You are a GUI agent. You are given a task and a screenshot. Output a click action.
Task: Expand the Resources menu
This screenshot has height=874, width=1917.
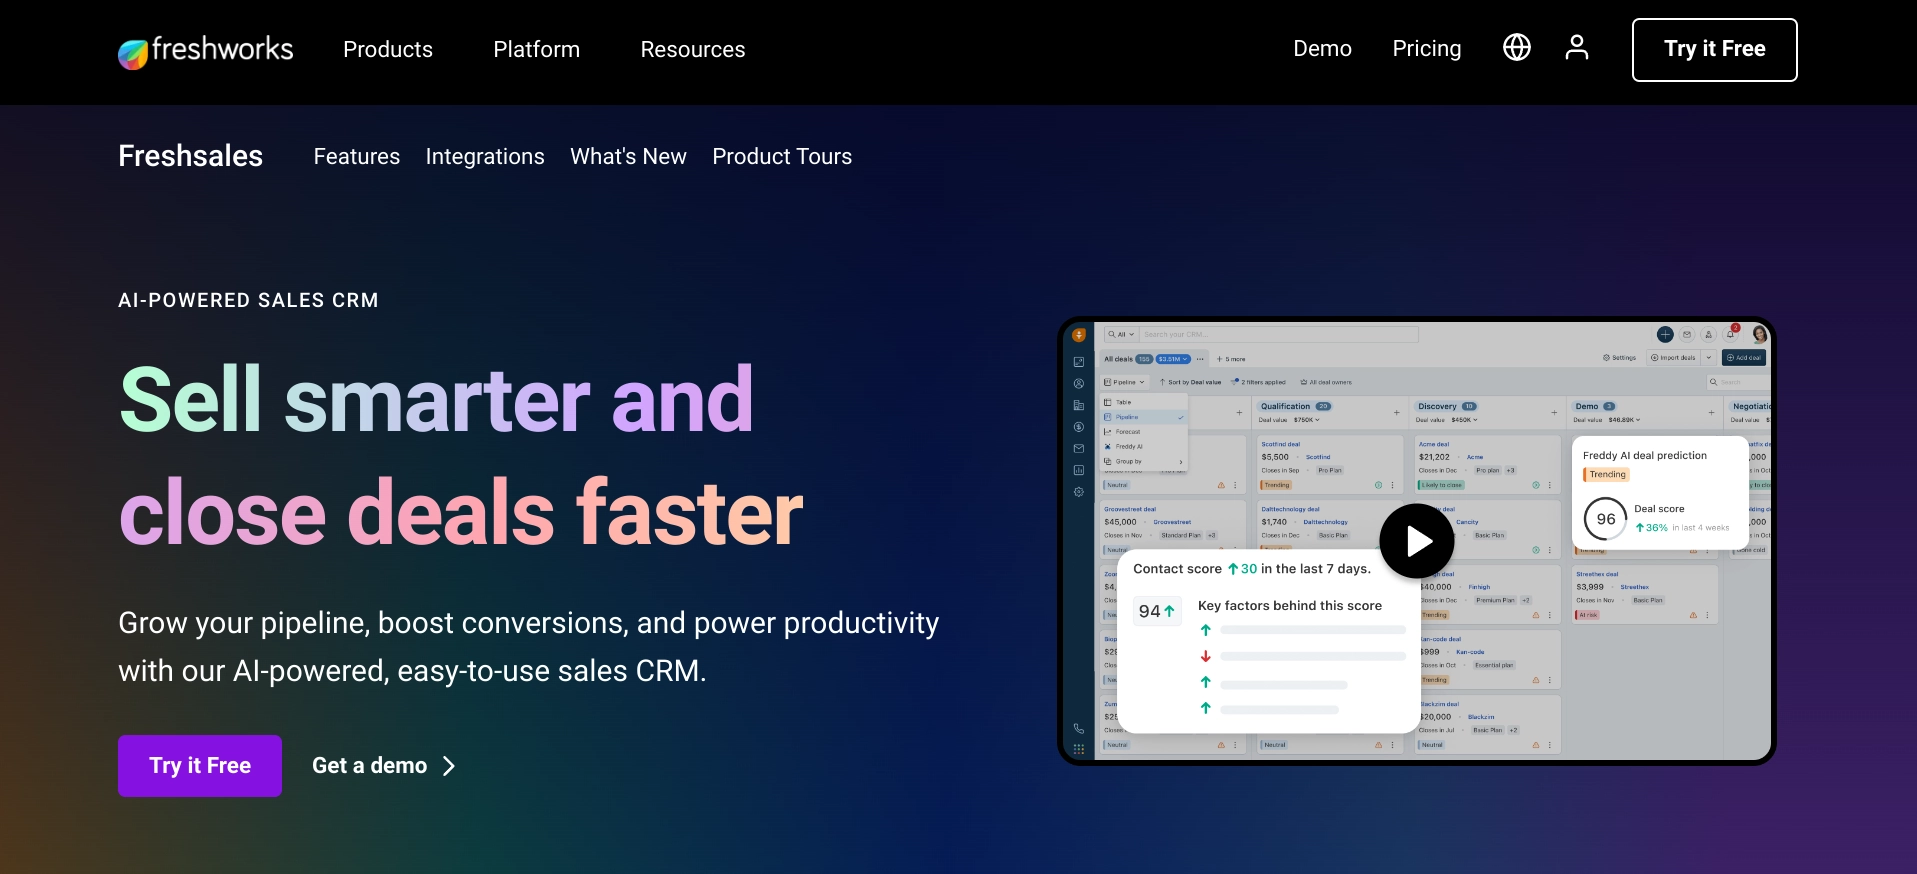click(x=692, y=50)
